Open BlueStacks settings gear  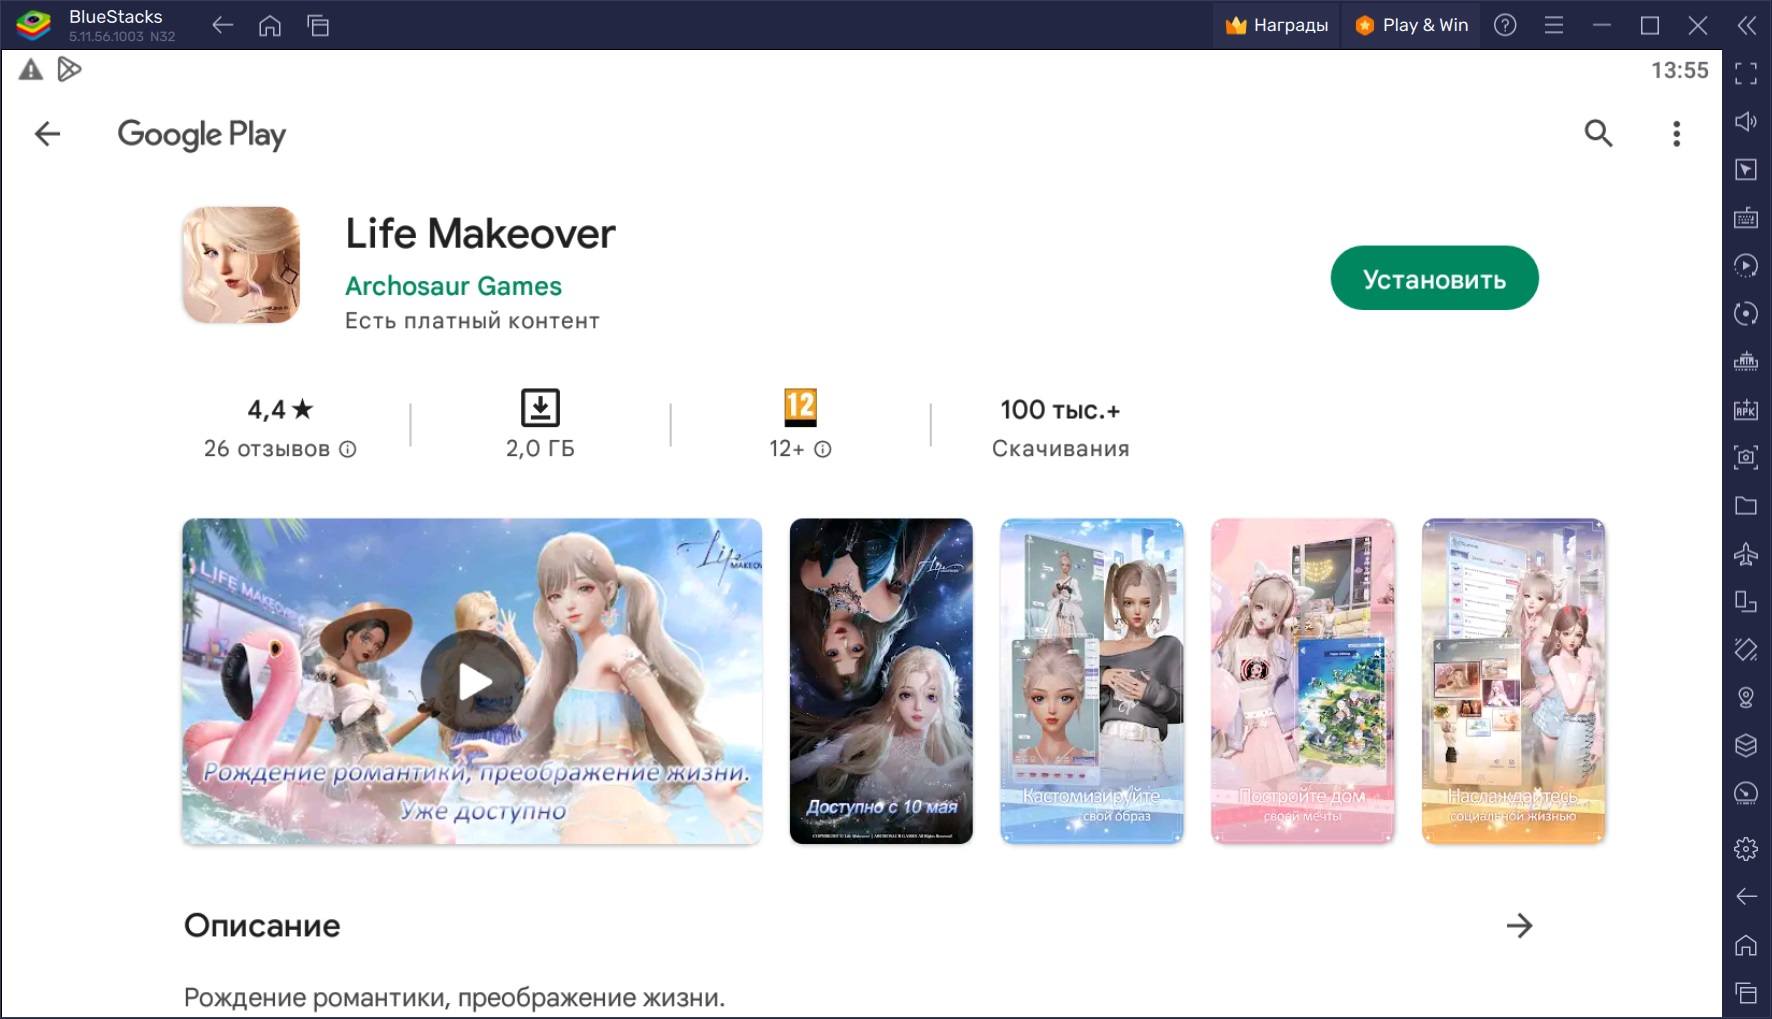point(1746,849)
